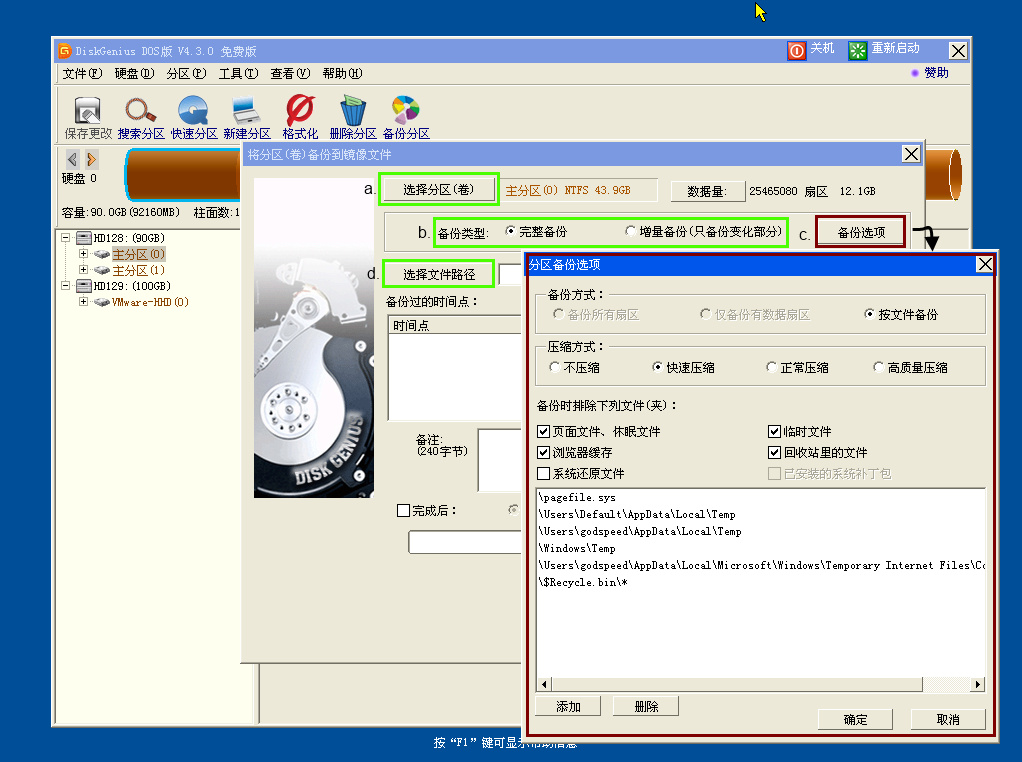Toggle 临时文件 temporary files checkbox

(774, 432)
